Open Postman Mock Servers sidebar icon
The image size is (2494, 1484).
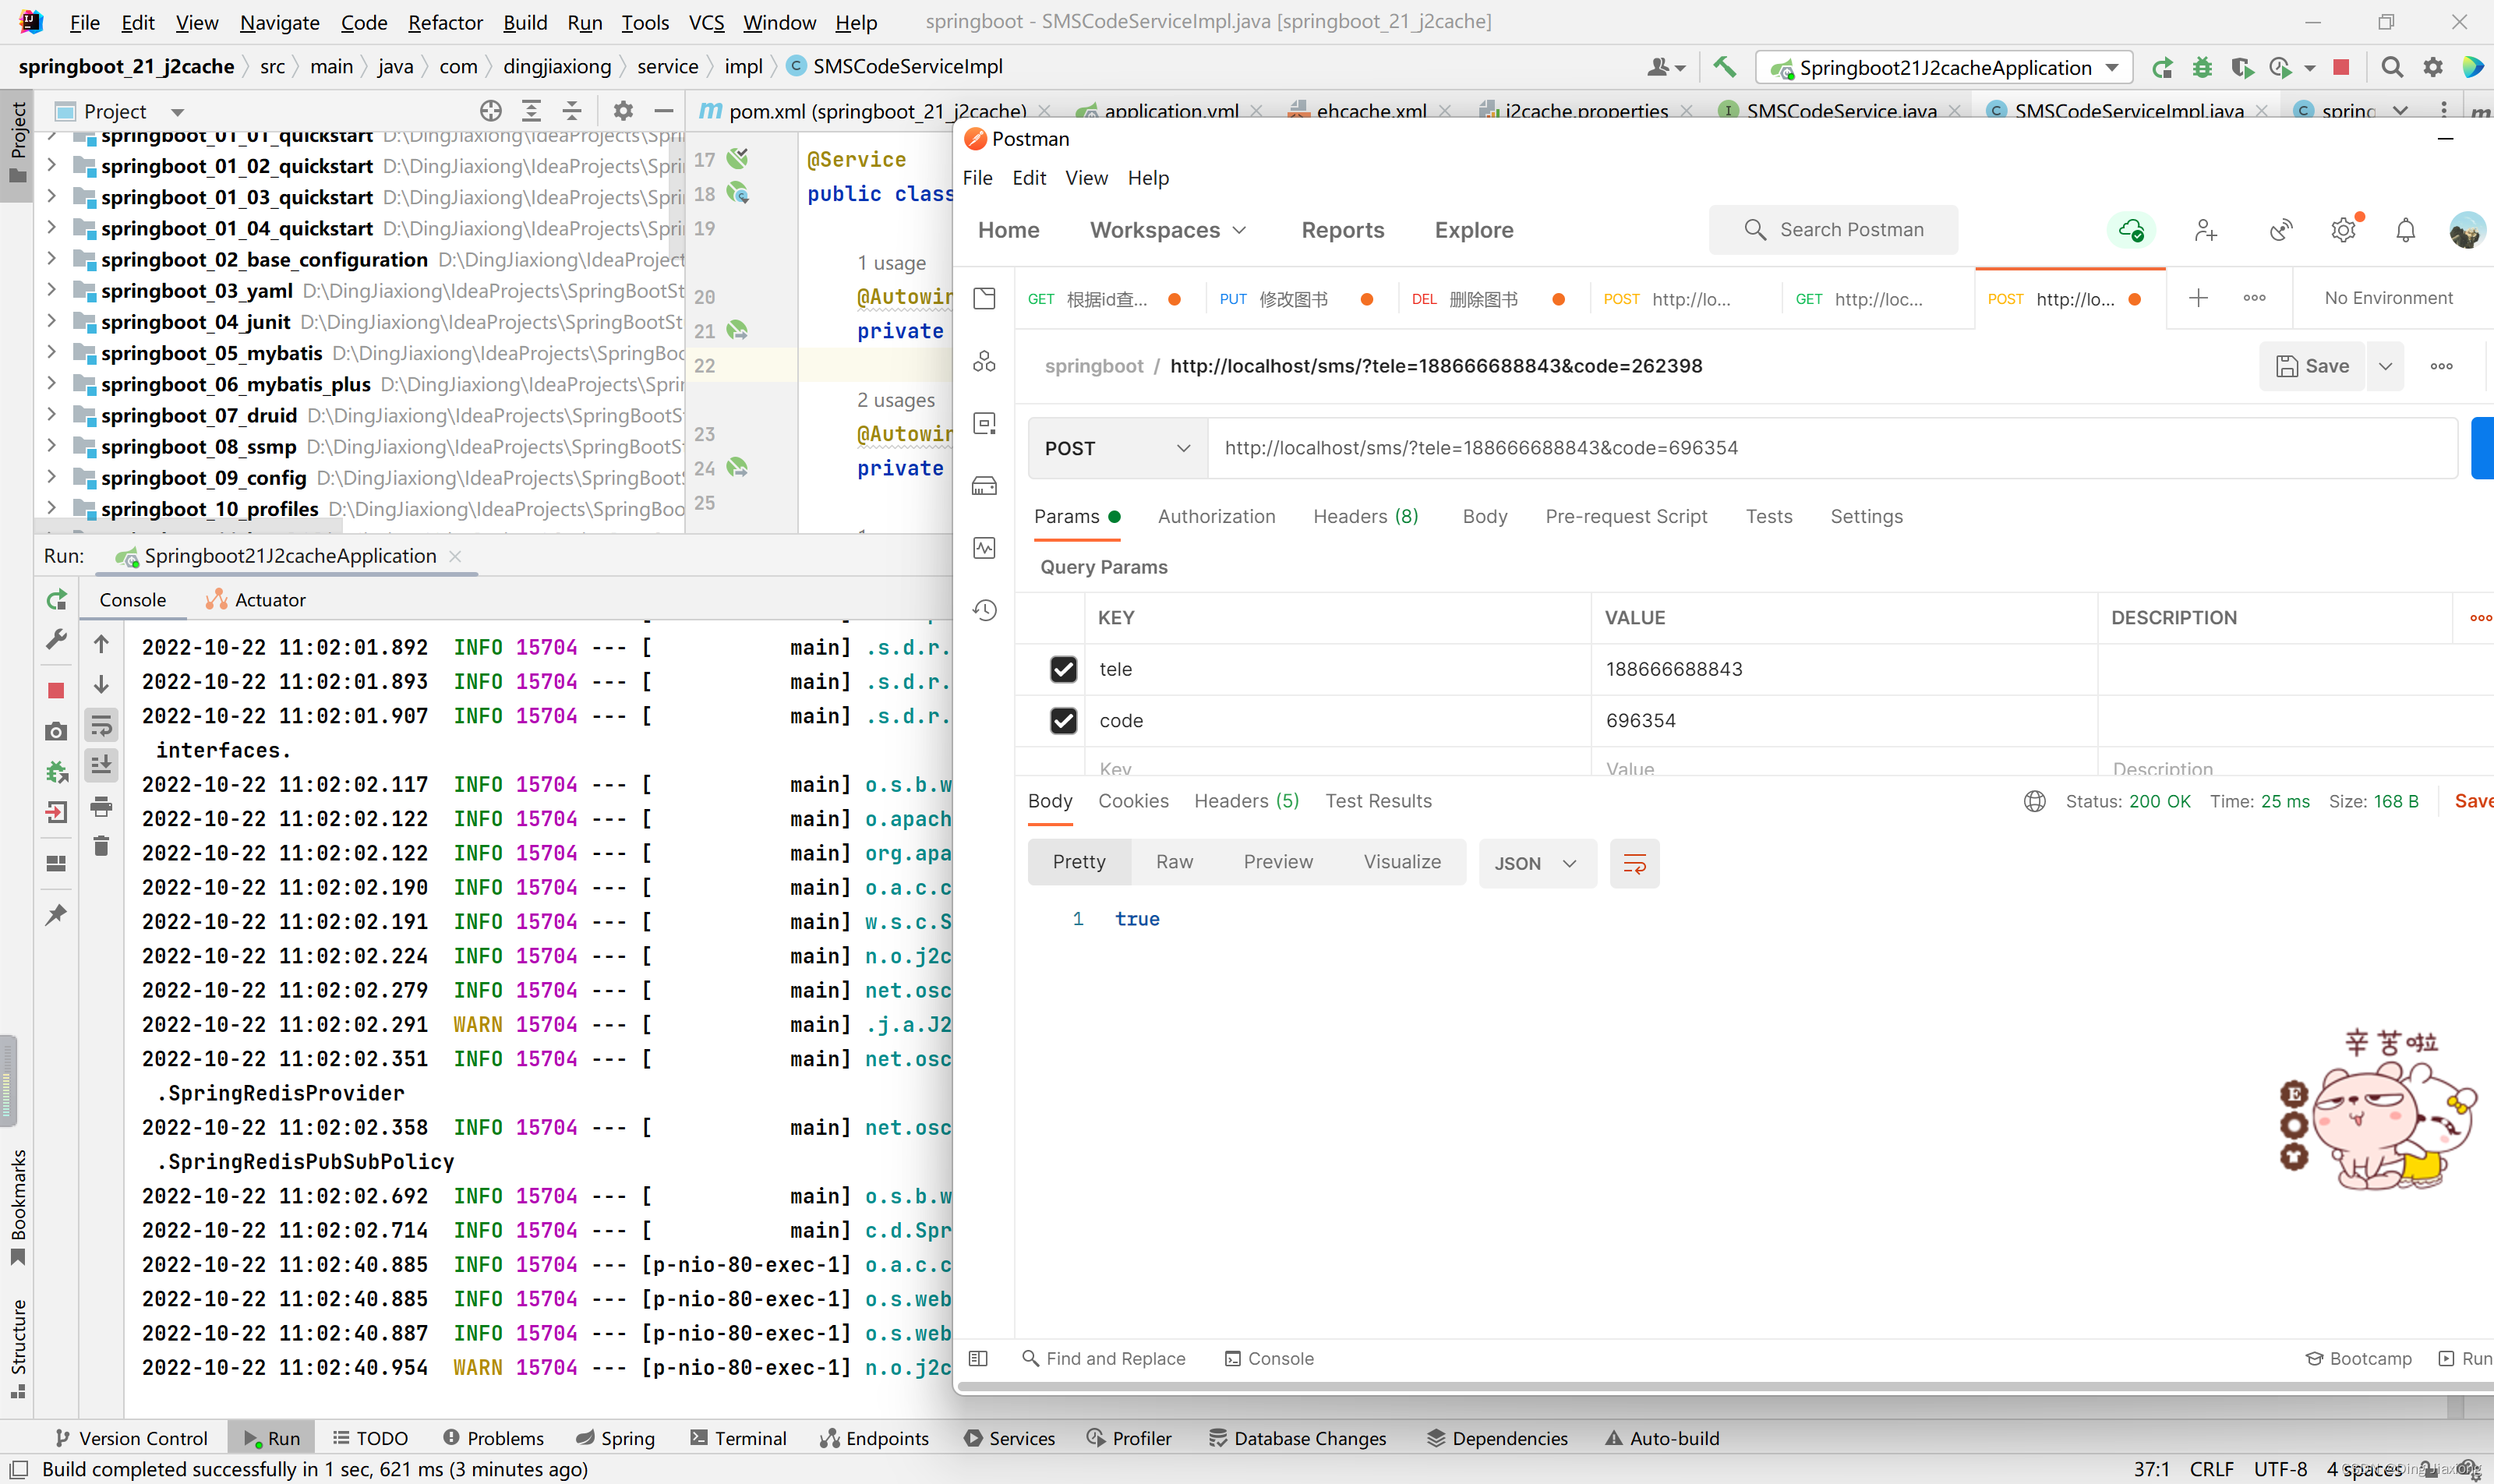(x=985, y=486)
